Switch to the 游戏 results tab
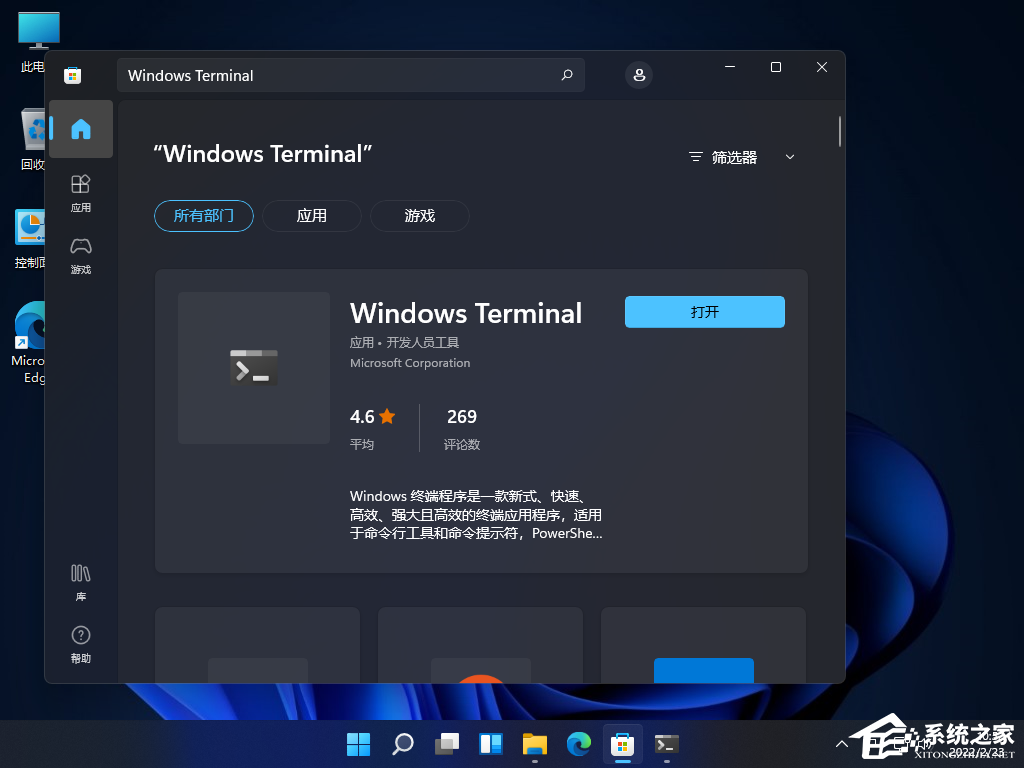 click(419, 215)
